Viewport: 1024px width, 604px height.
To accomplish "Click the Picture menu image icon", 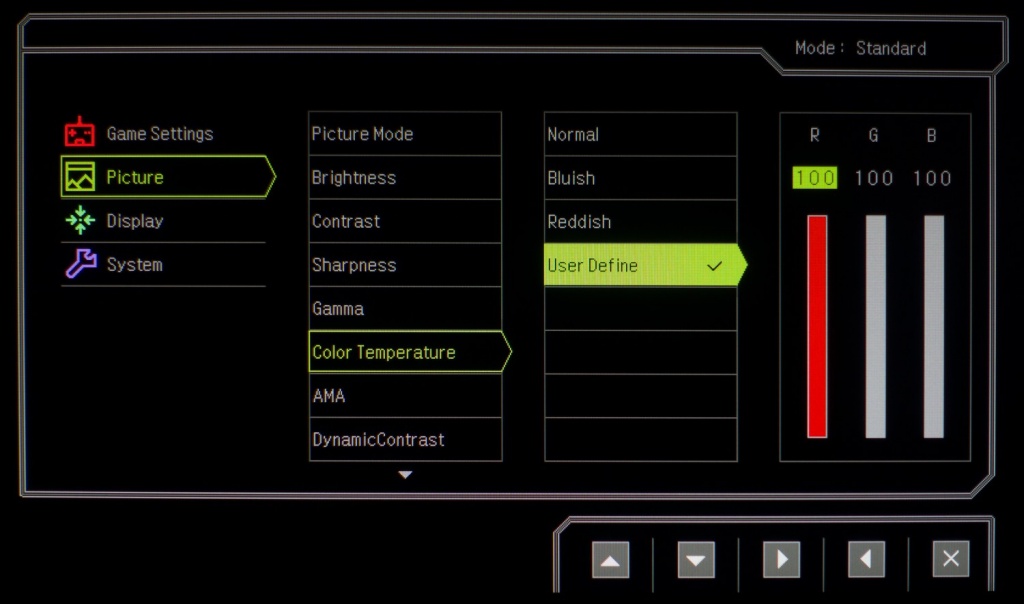I will [x=80, y=177].
